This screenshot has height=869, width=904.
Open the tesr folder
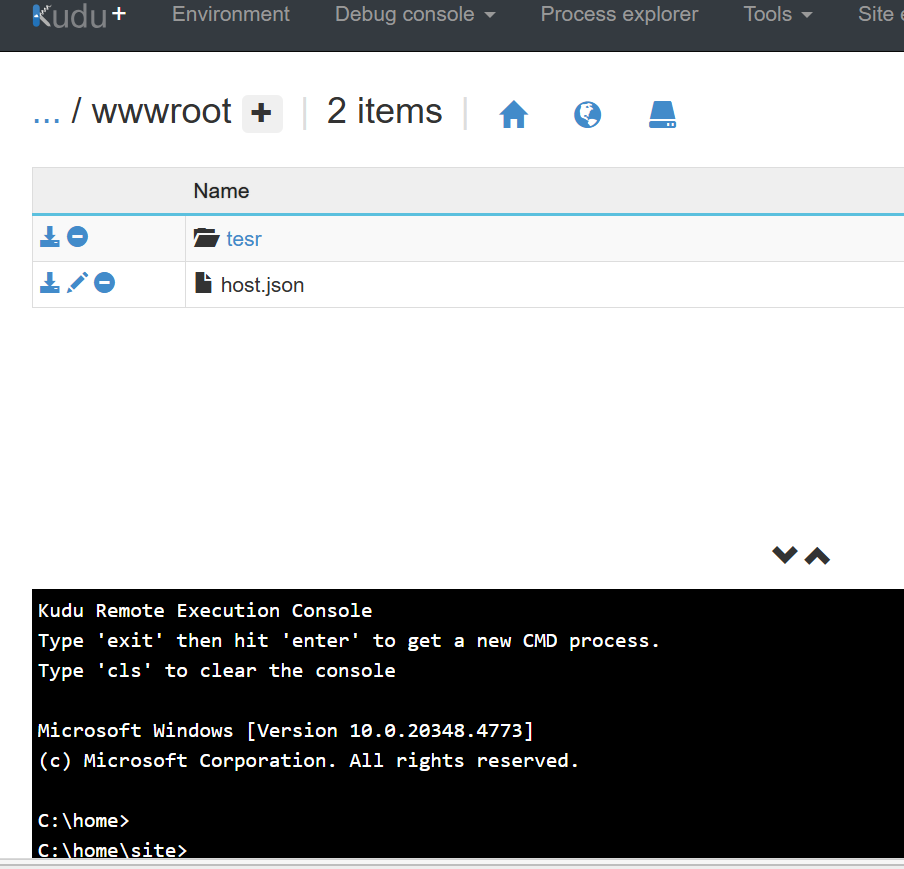click(244, 239)
